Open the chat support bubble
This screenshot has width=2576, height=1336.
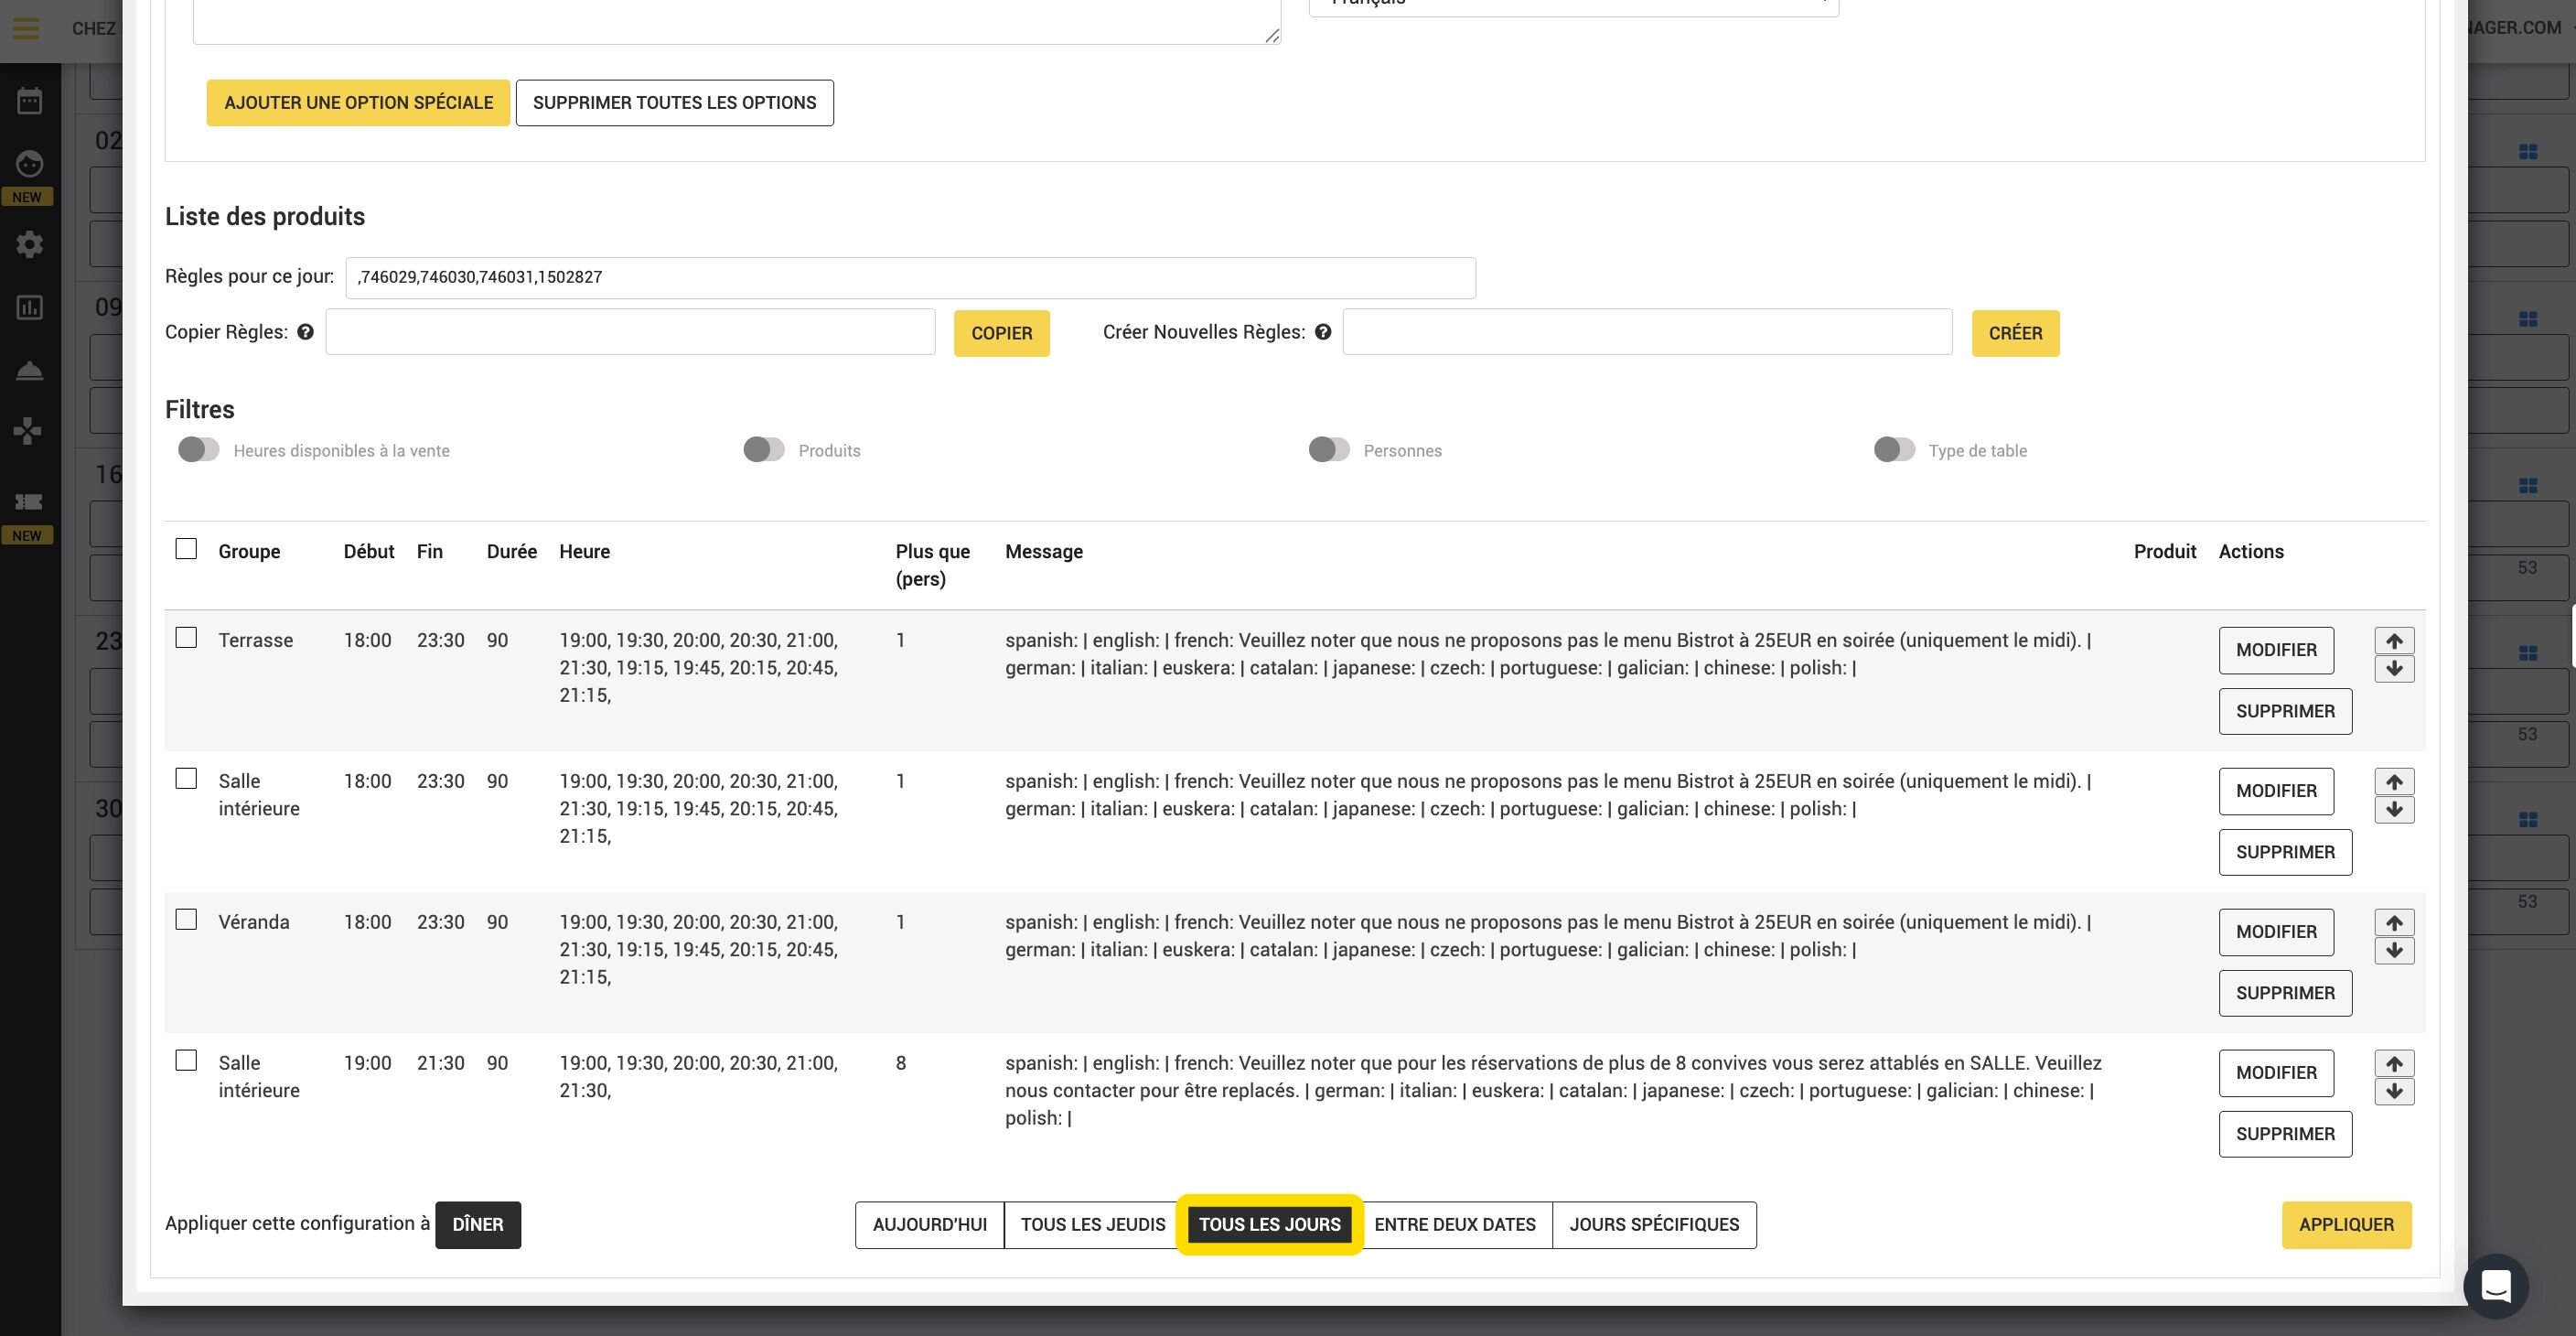coord(2496,1286)
